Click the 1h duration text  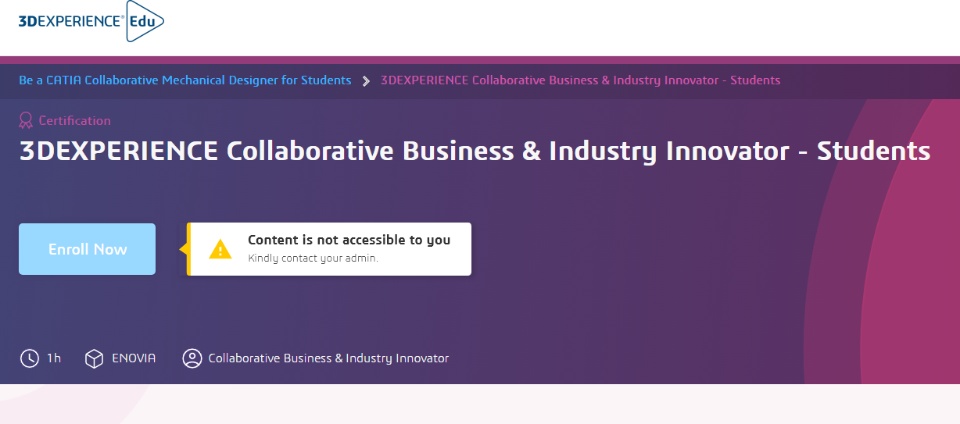coord(54,358)
